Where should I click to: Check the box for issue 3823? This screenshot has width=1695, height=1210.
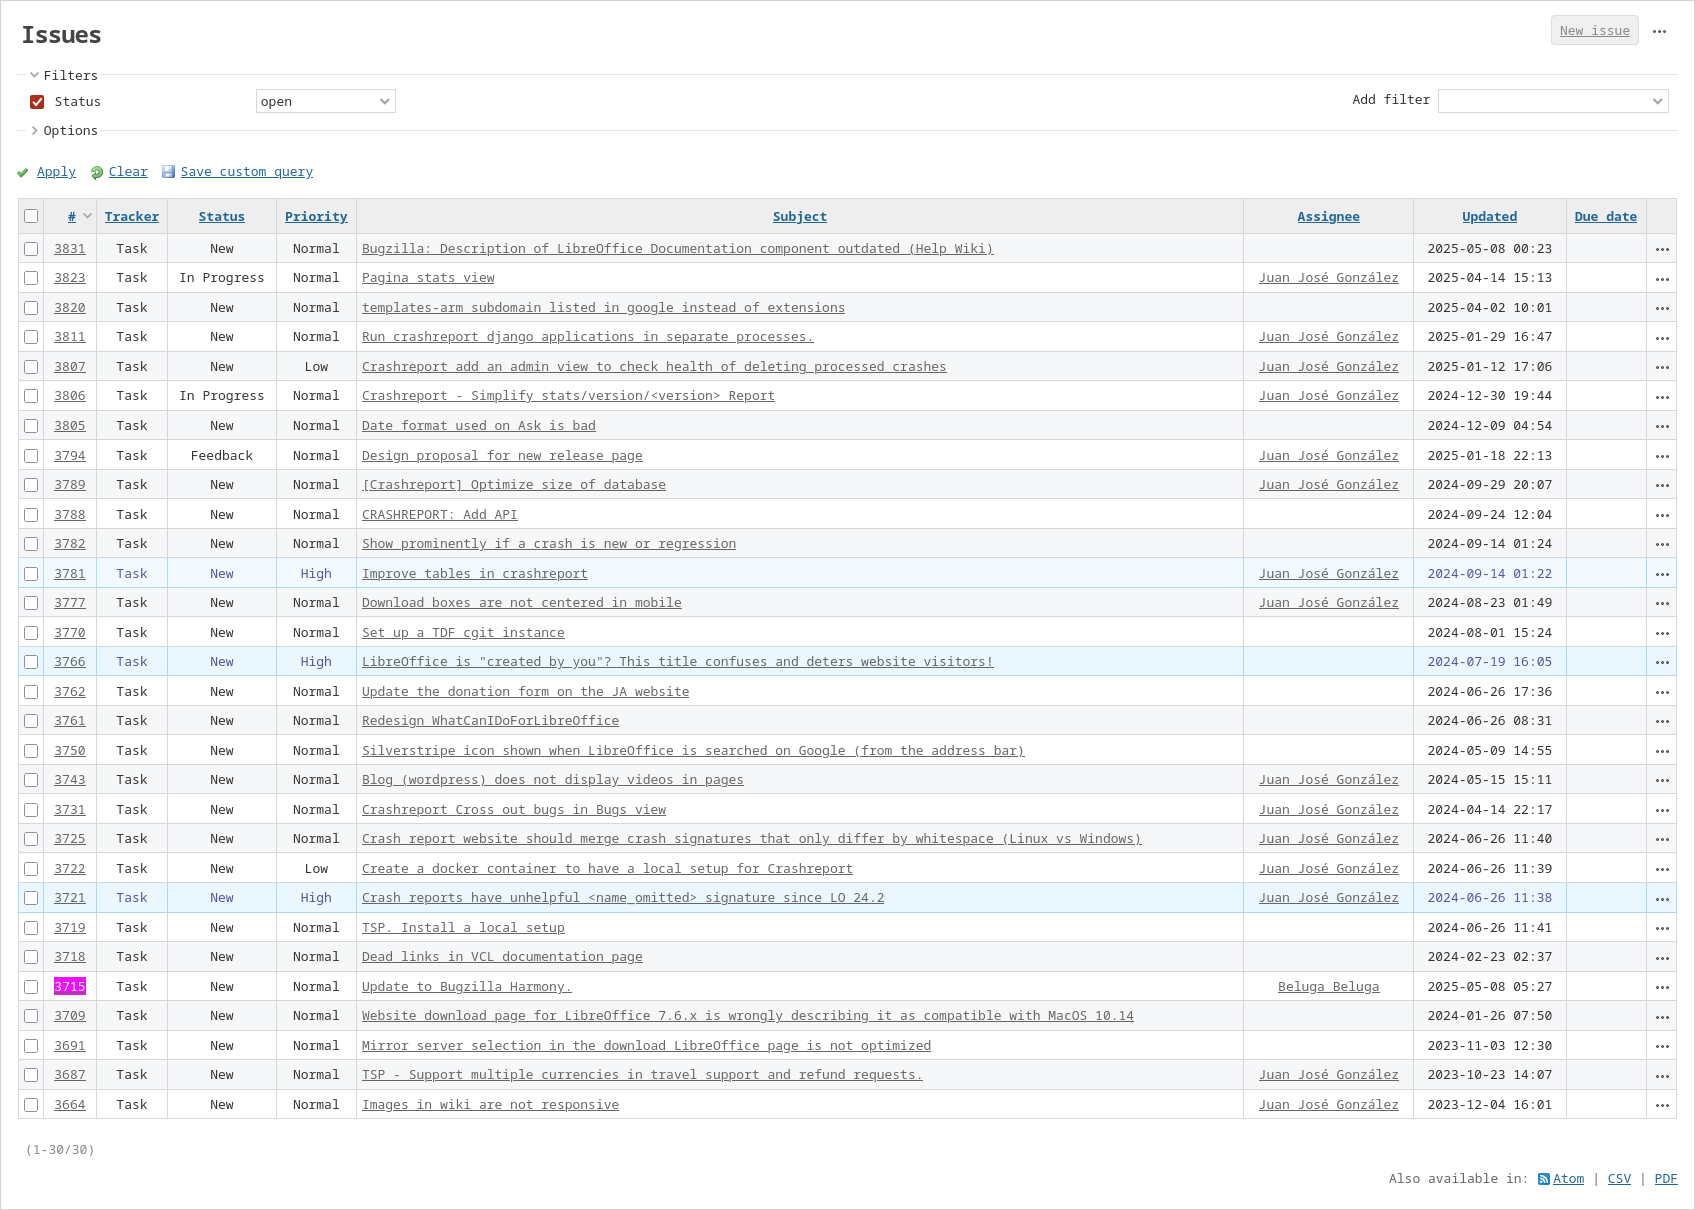click(31, 278)
